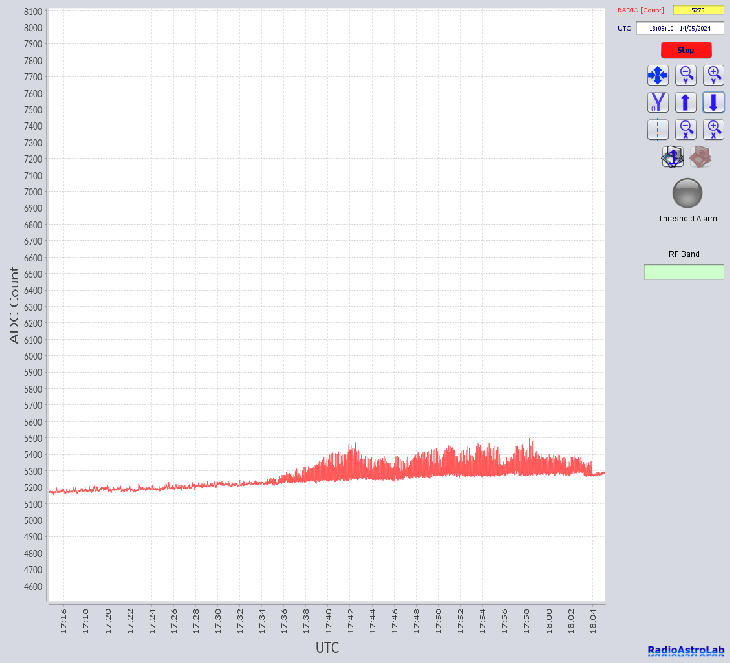
Task: Toggle the Threshold Alarm indicator light
Action: pos(687,192)
